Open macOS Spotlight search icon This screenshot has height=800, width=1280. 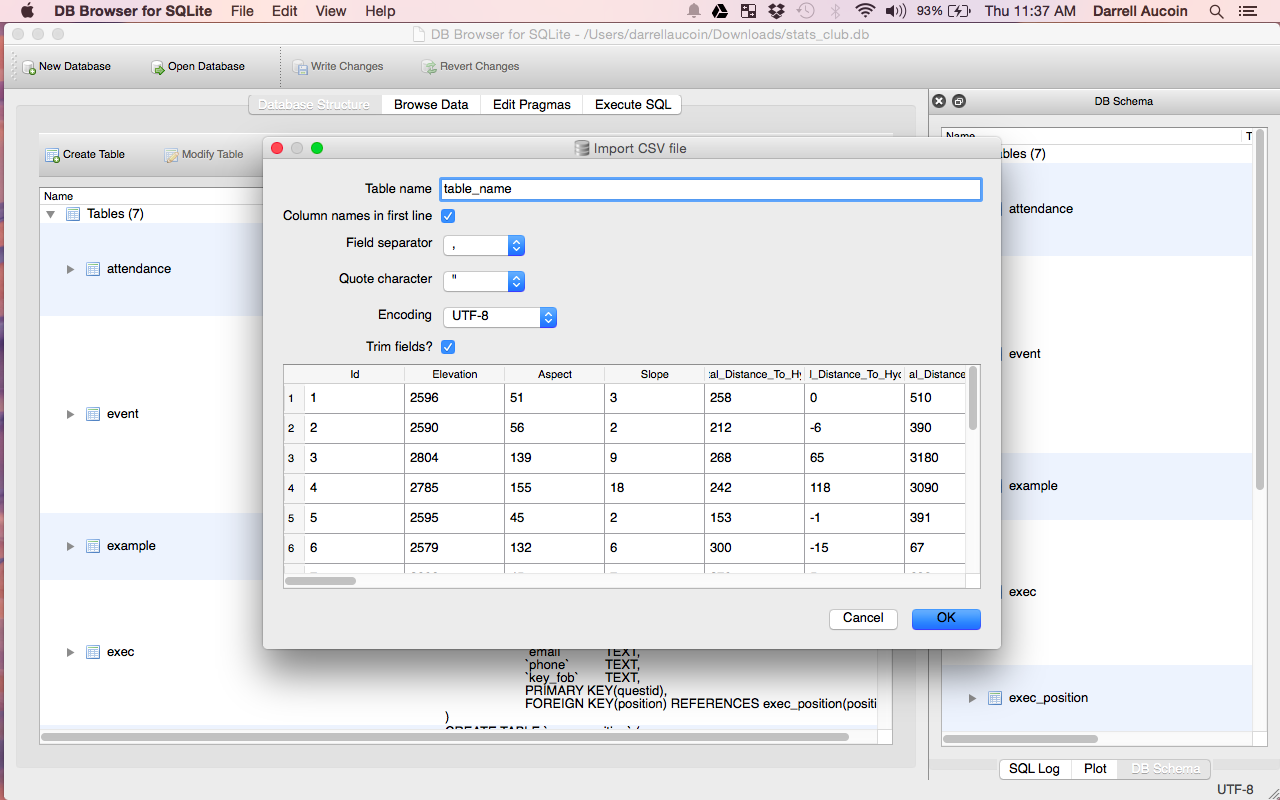(1217, 11)
